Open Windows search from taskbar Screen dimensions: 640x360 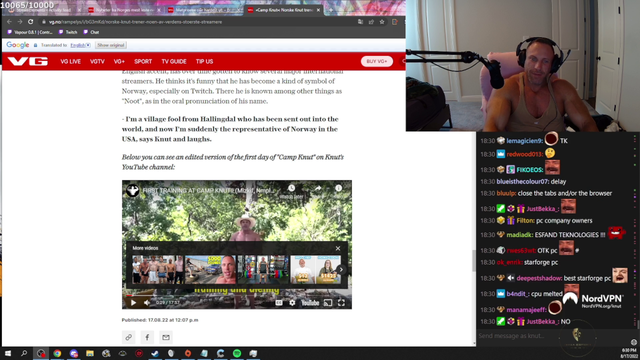click(24, 353)
